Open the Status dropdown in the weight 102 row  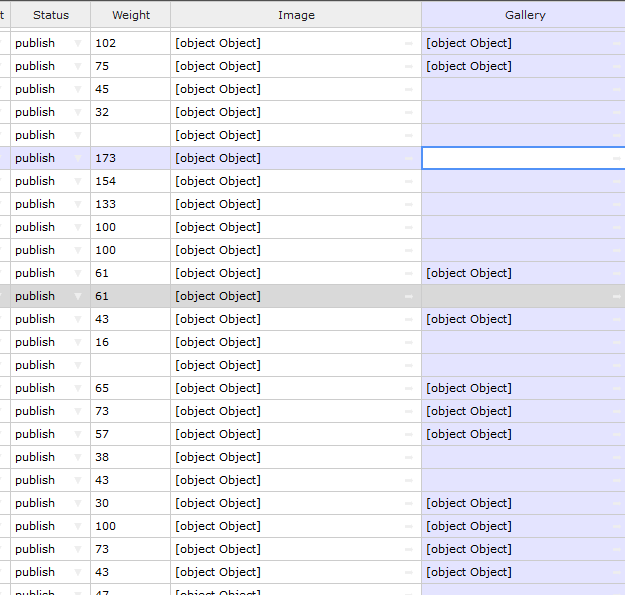coord(78,43)
